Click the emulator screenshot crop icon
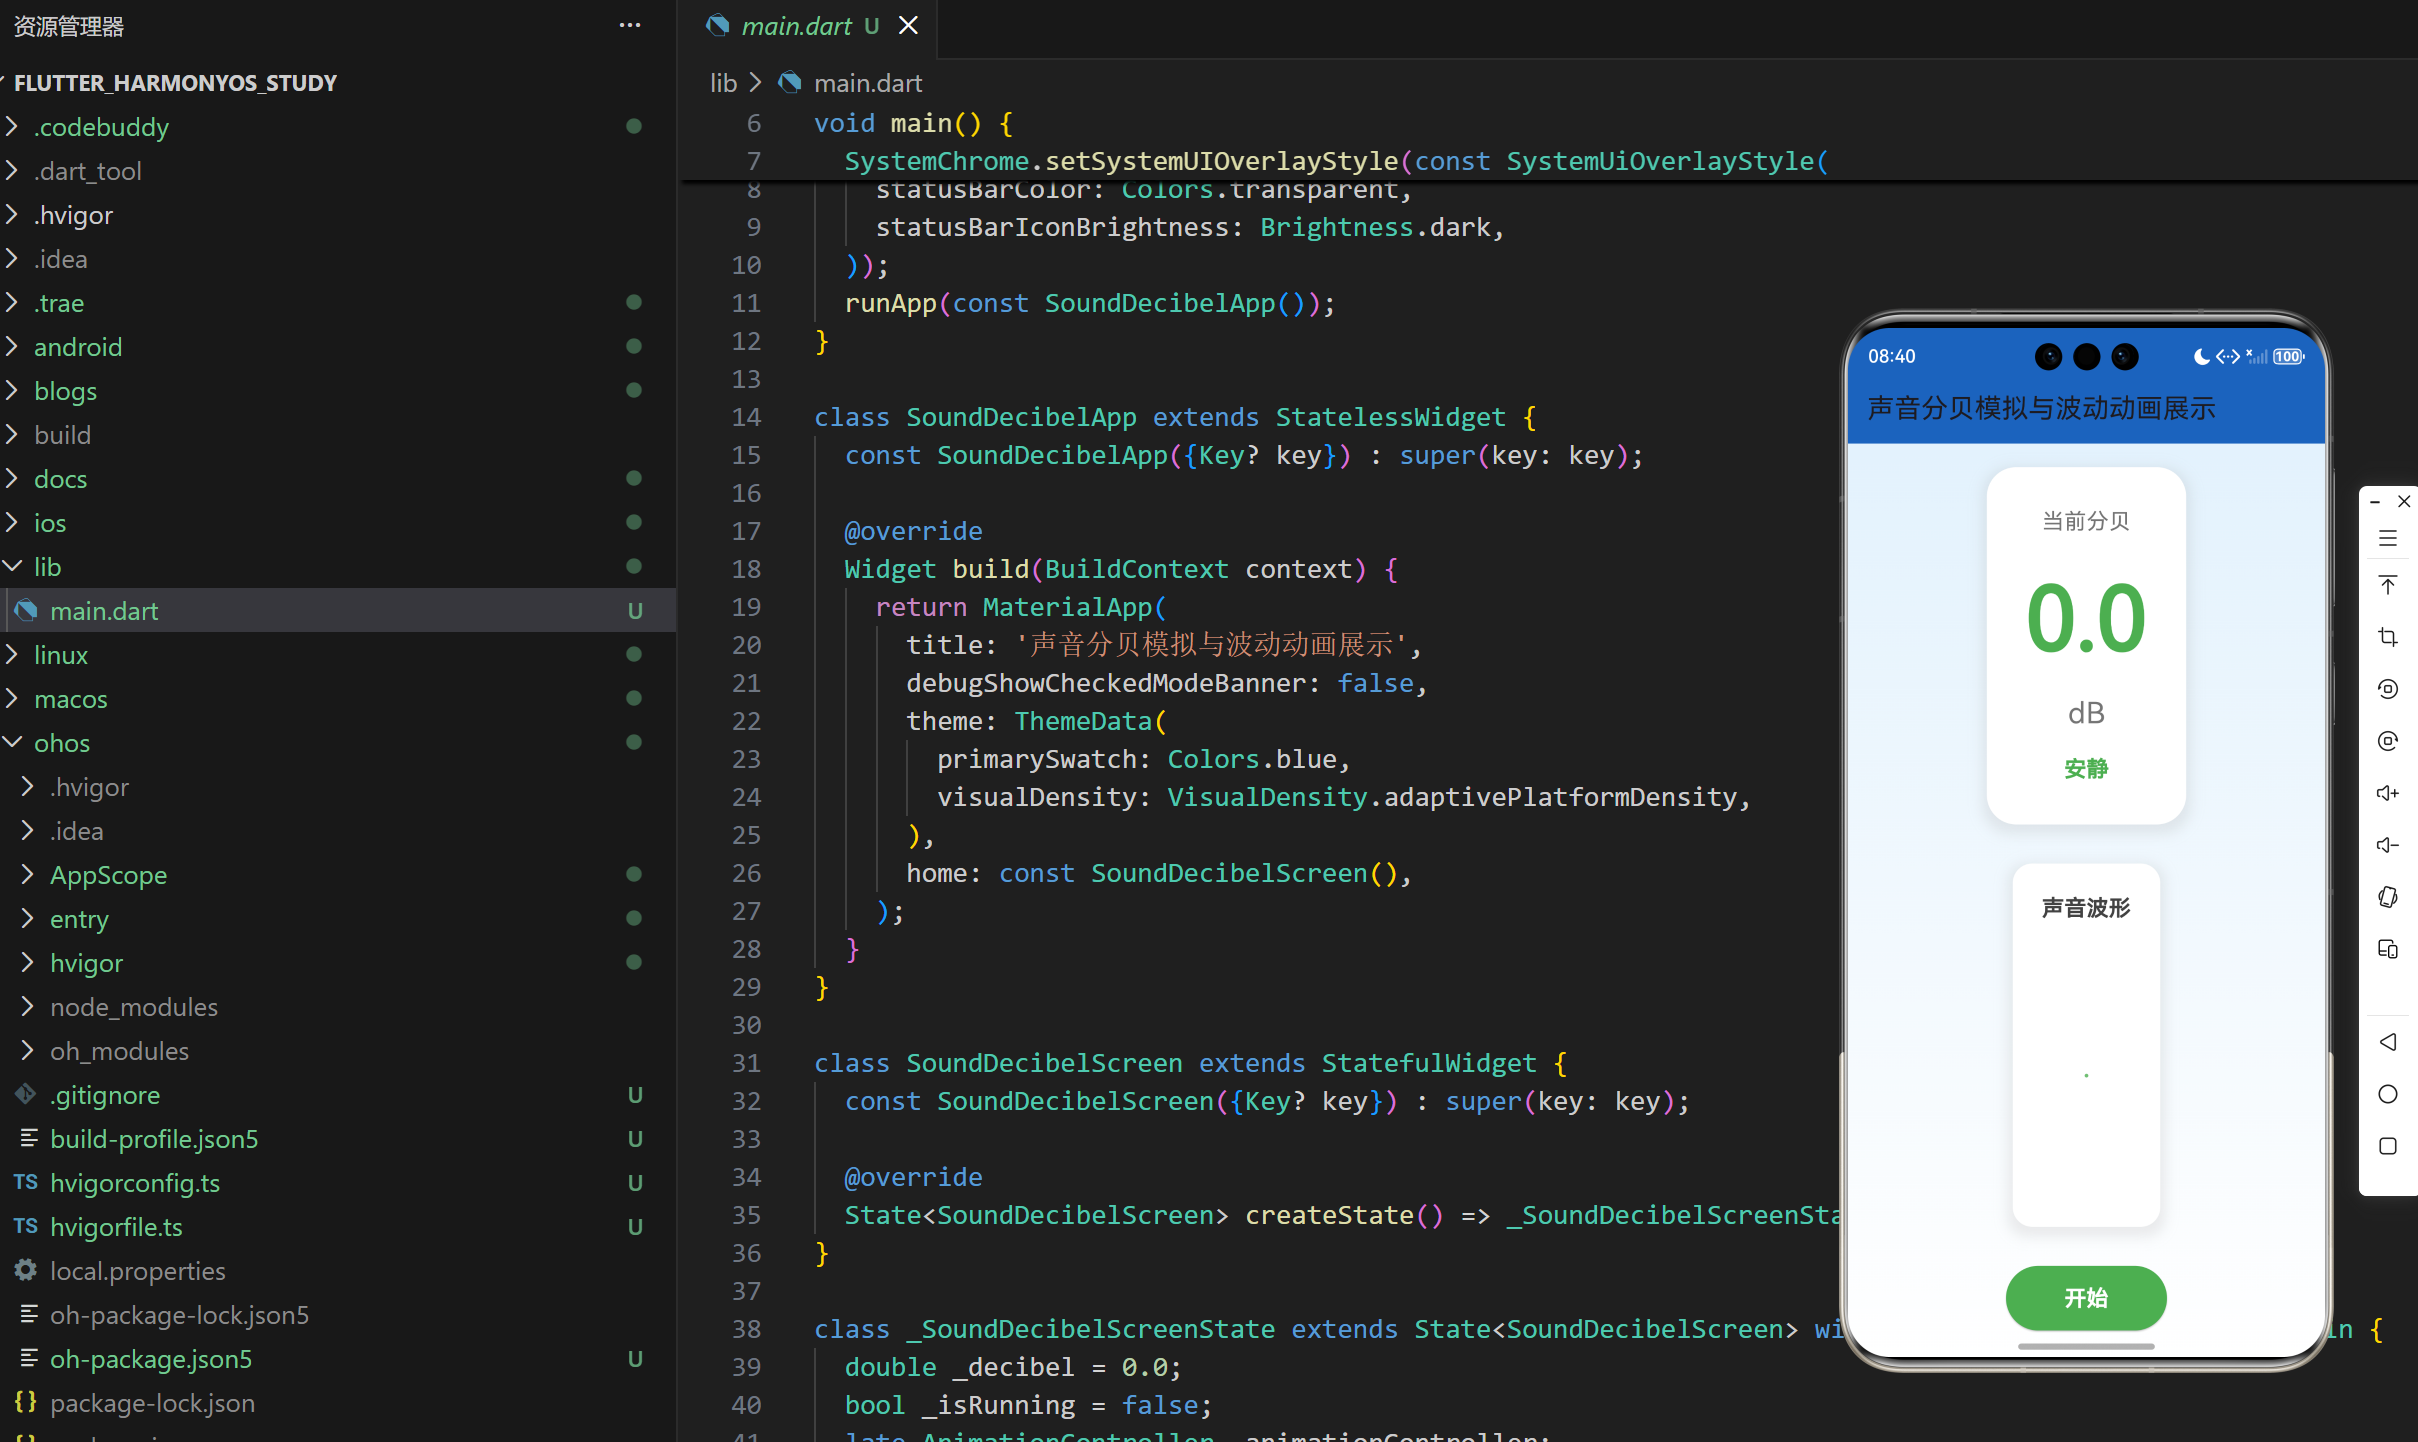Image resolution: width=2418 pixels, height=1442 pixels. pyautogui.click(x=2388, y=637)
